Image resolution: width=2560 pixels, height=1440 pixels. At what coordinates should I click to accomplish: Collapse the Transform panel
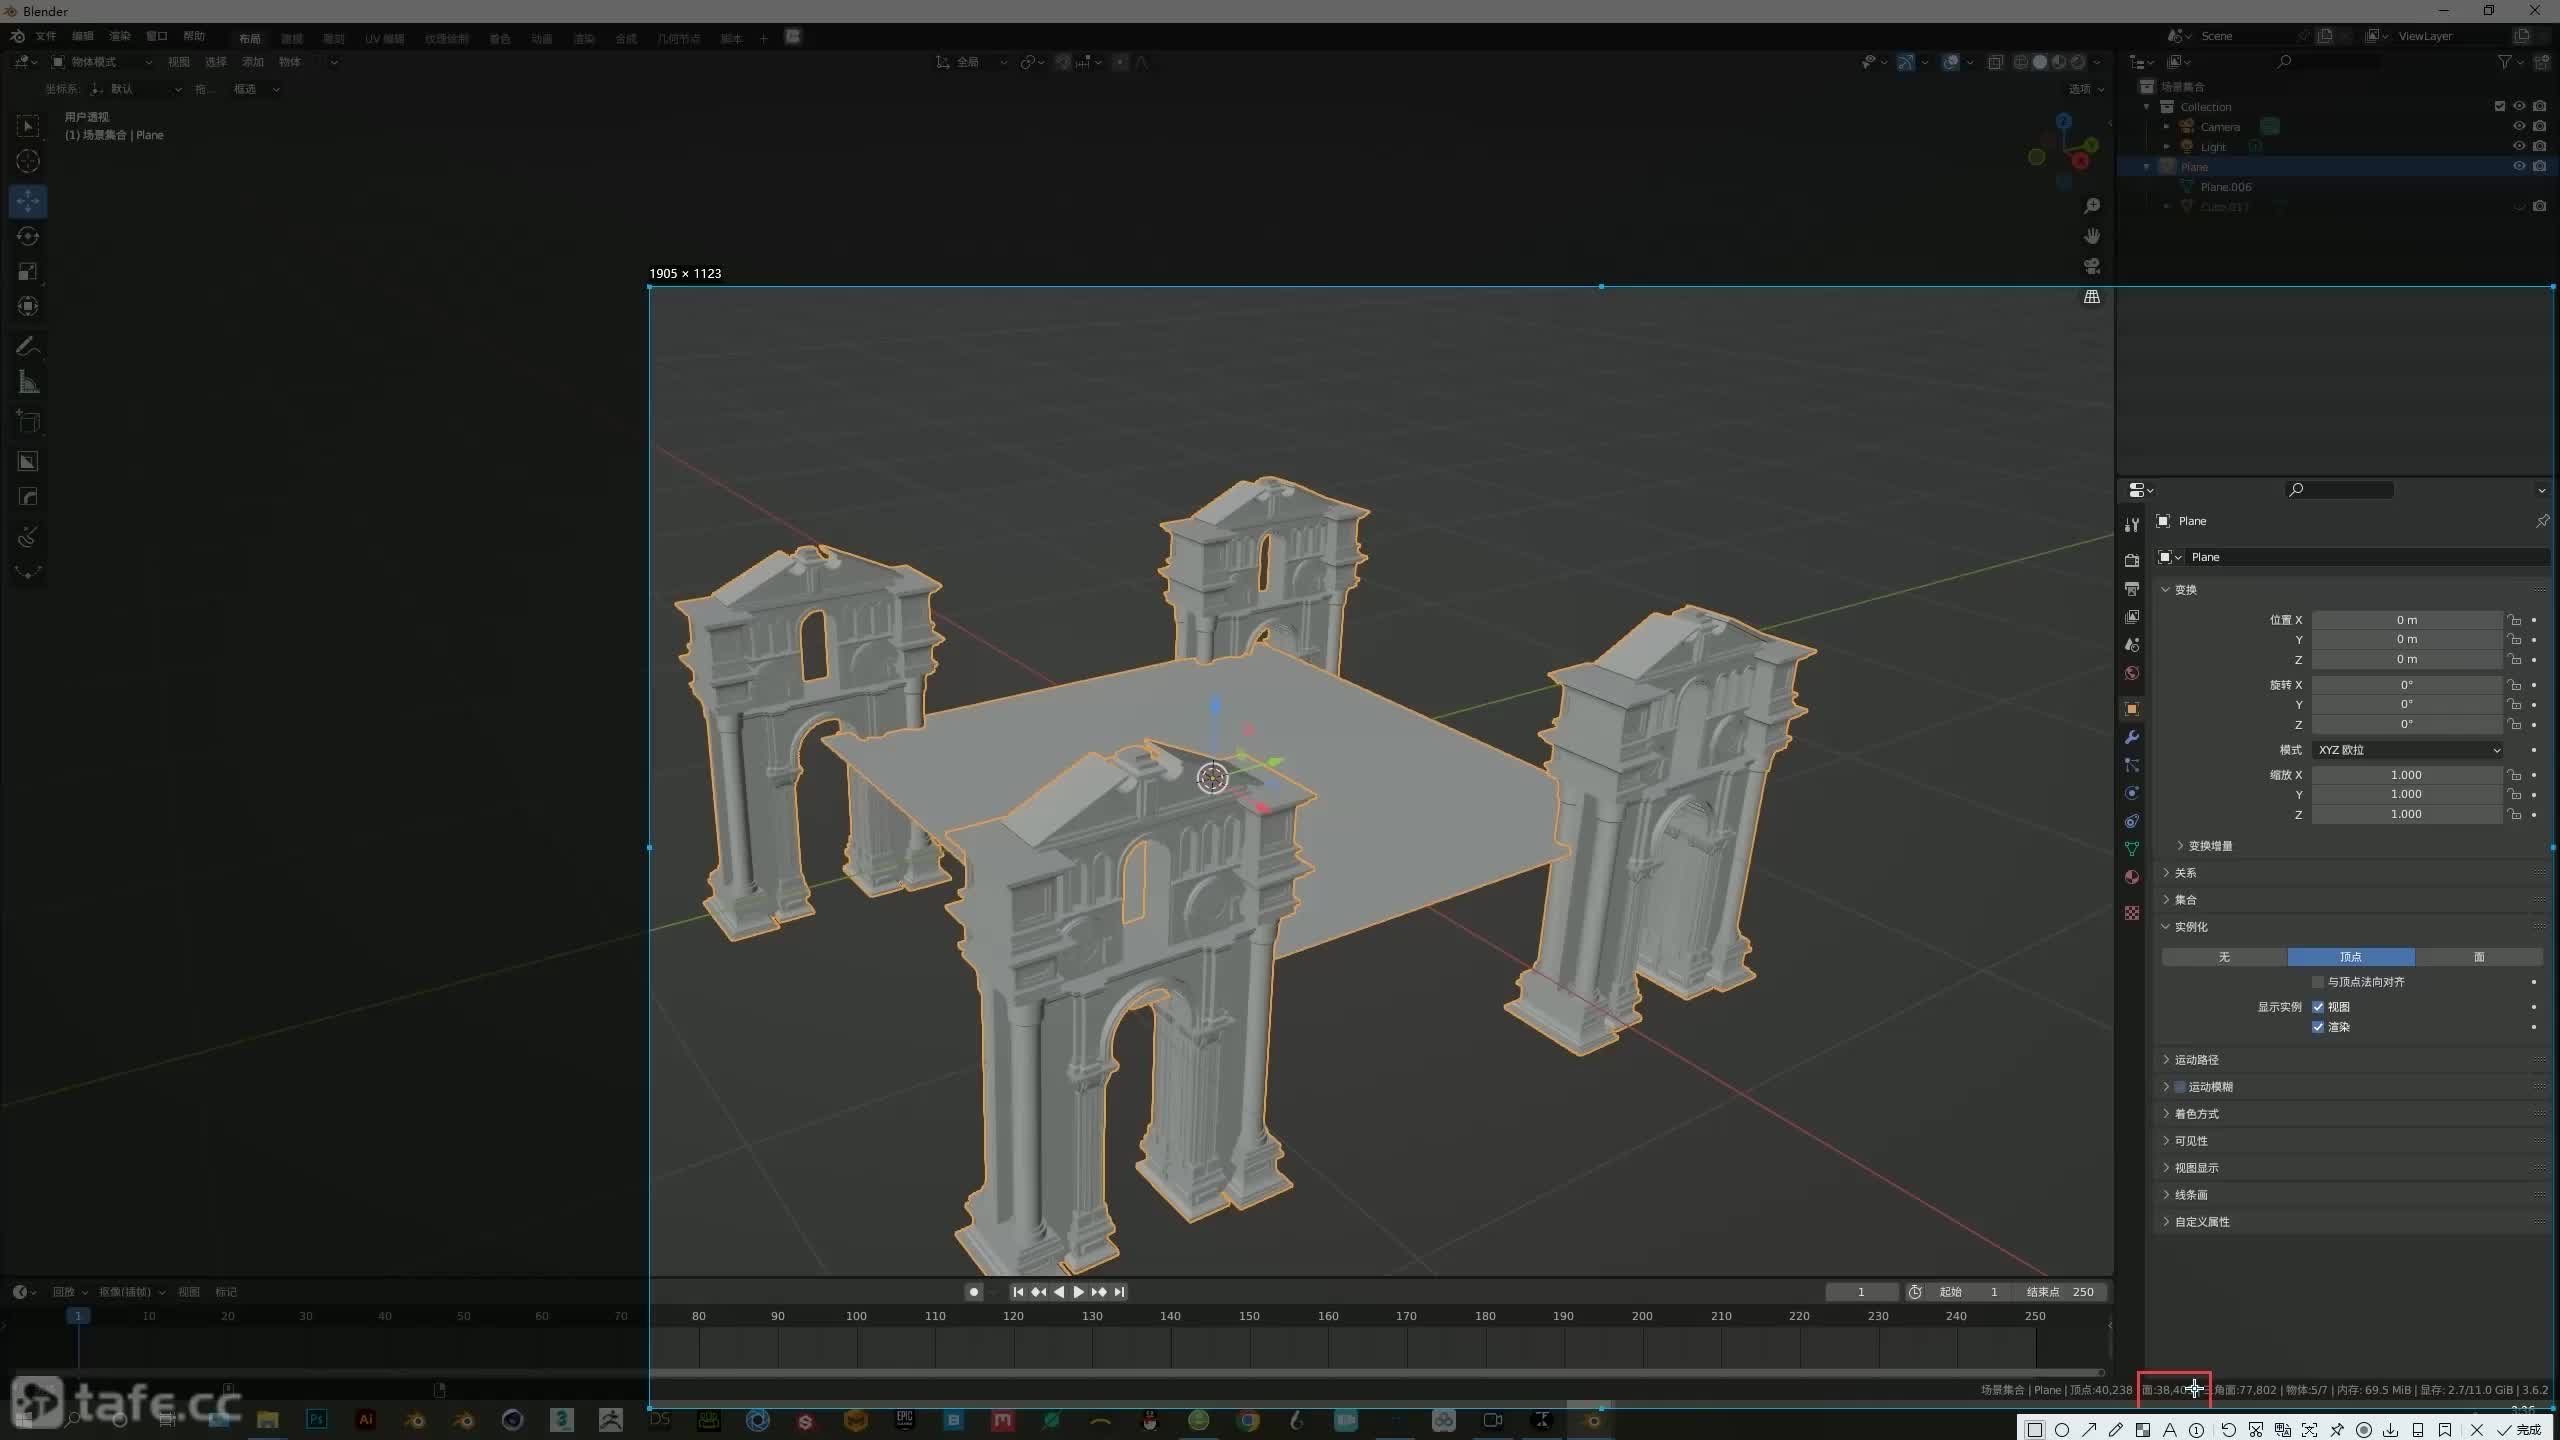pyautogui.click(x=2179, y=590)
